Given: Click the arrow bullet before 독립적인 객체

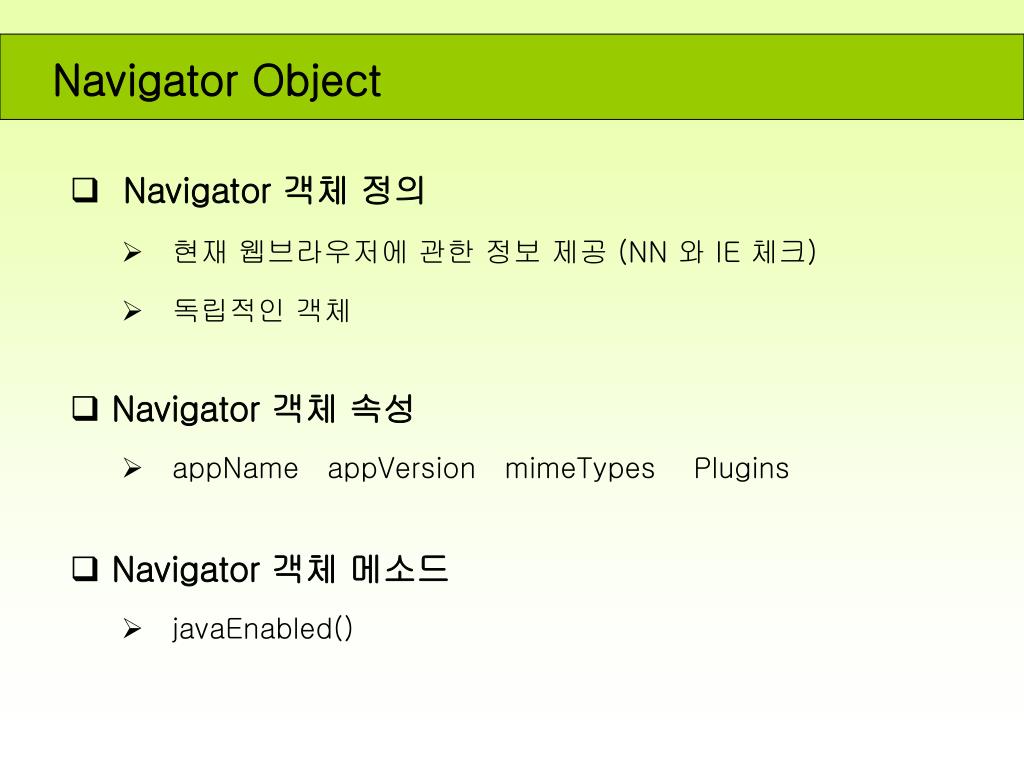Looking at the screenshot, I should click(132, 310).
